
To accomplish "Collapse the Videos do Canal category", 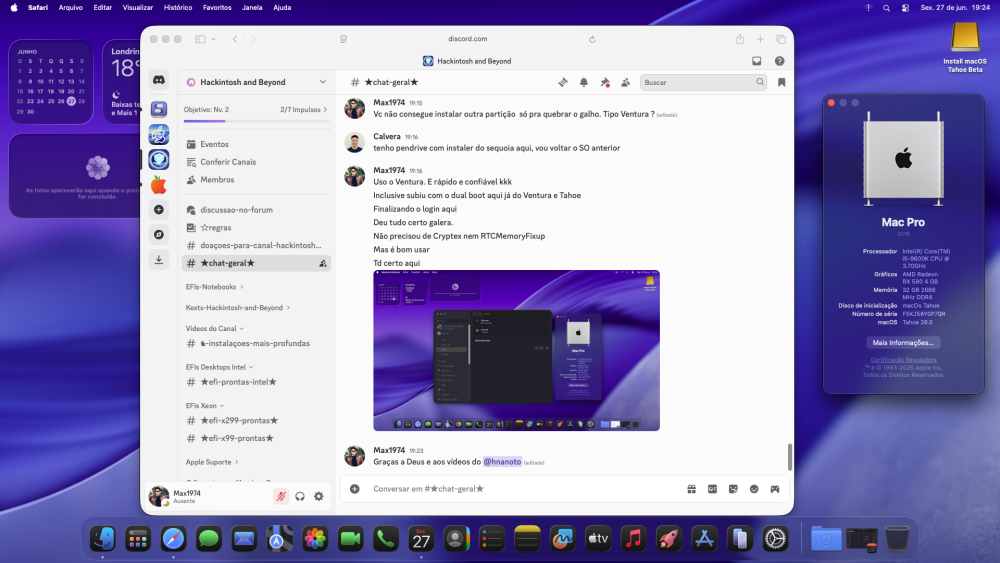I will click(214, 328).
